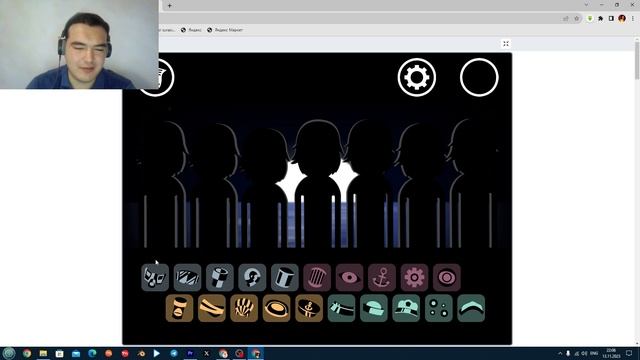The image size is (640, 360).
Task: Select the teal curved-arch voice icon
Action: [471, 308]
